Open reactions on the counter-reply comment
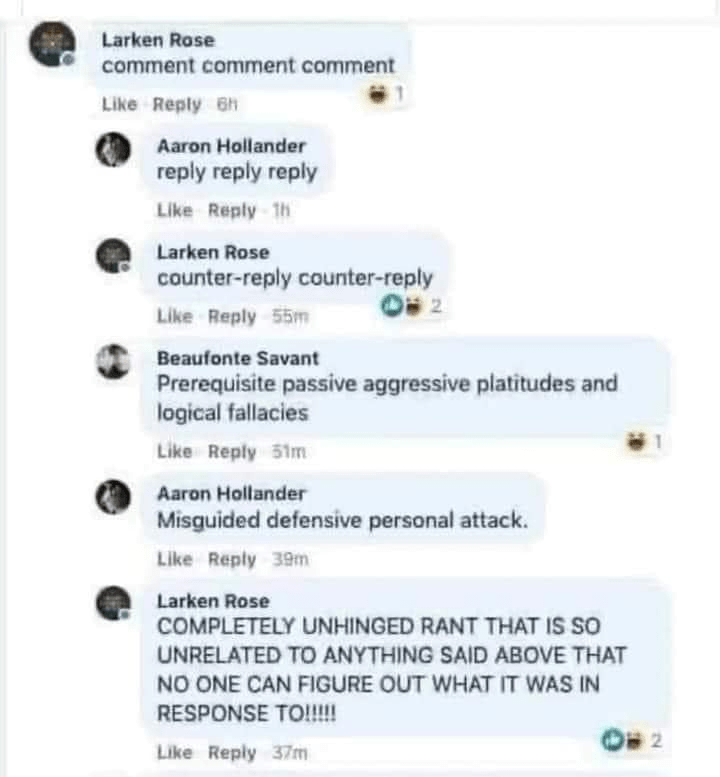This screenshot has width=720, height=777. (x=410, y=306)
